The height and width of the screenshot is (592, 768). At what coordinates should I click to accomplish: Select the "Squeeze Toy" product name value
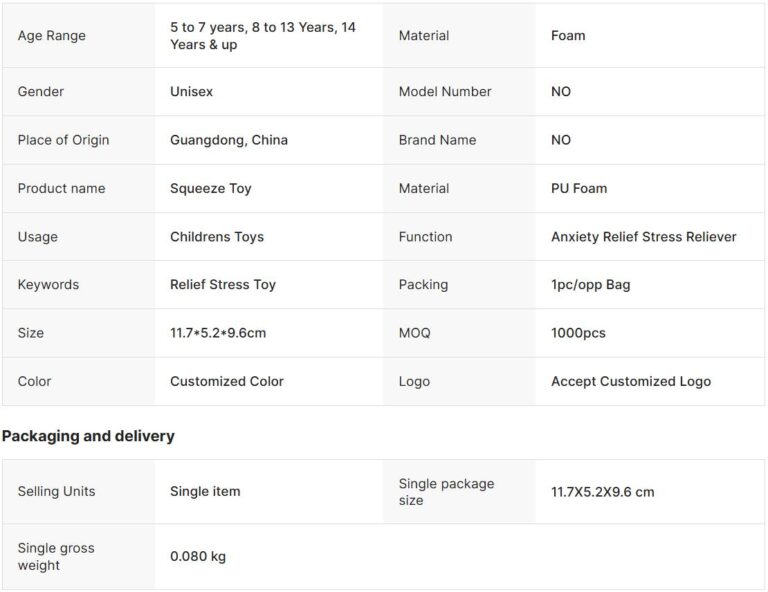[x=211, y=188]
